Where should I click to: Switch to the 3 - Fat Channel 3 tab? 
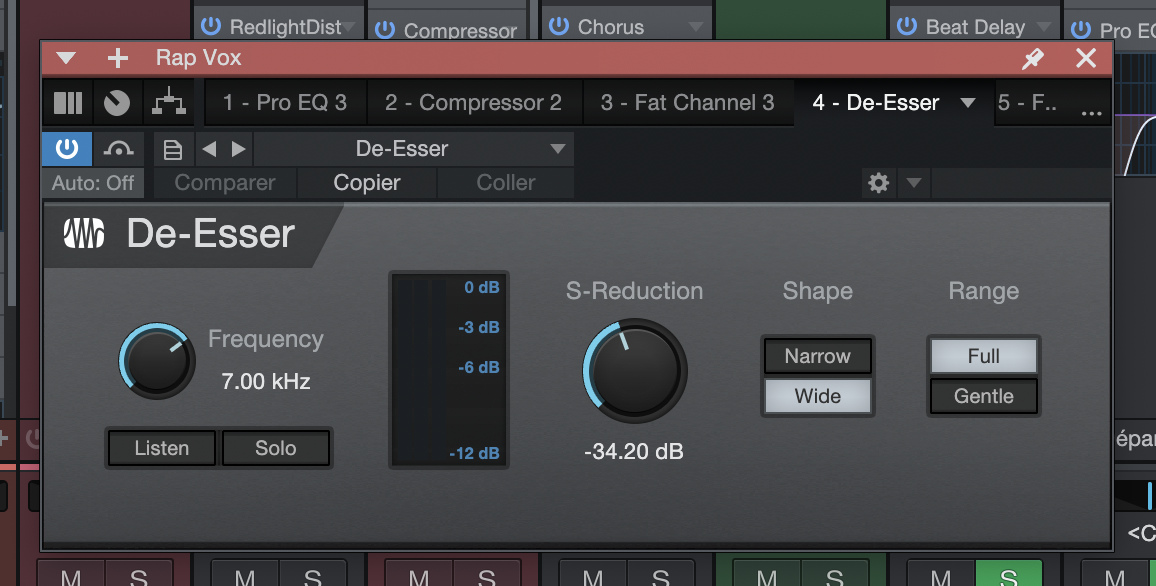click(x=687, y=102)
